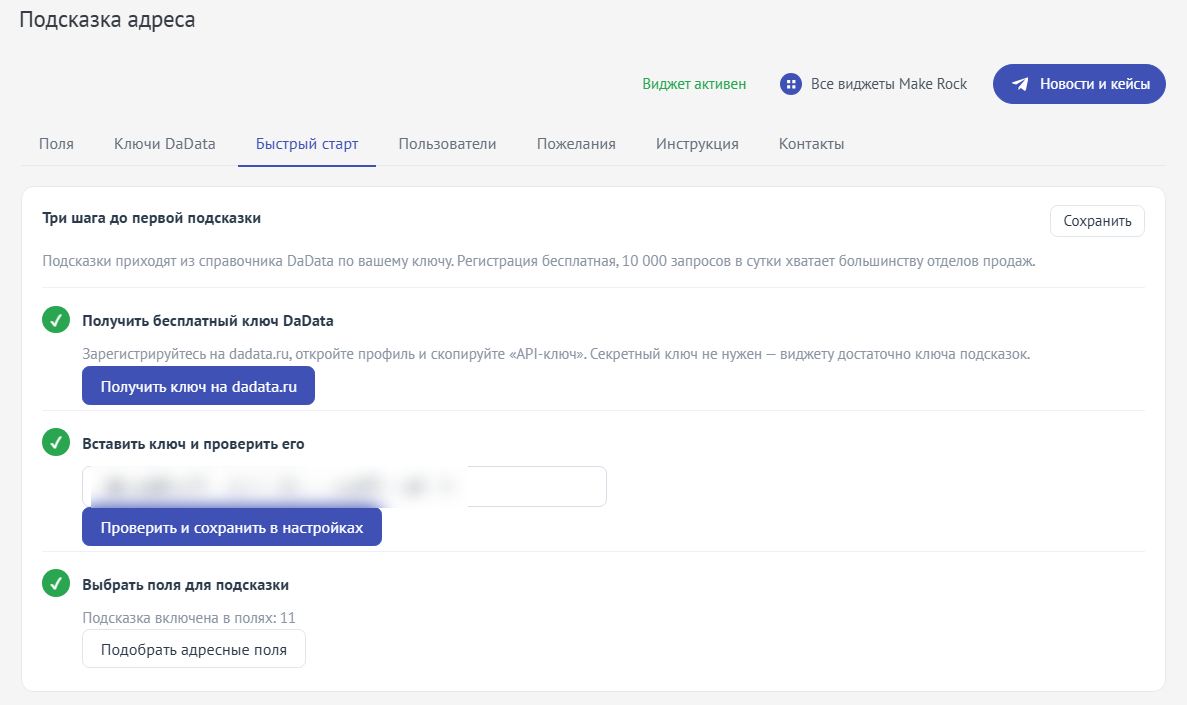Switch to the Ключи DaData tab
The image size is (1187, 705).
pos(164,144)
